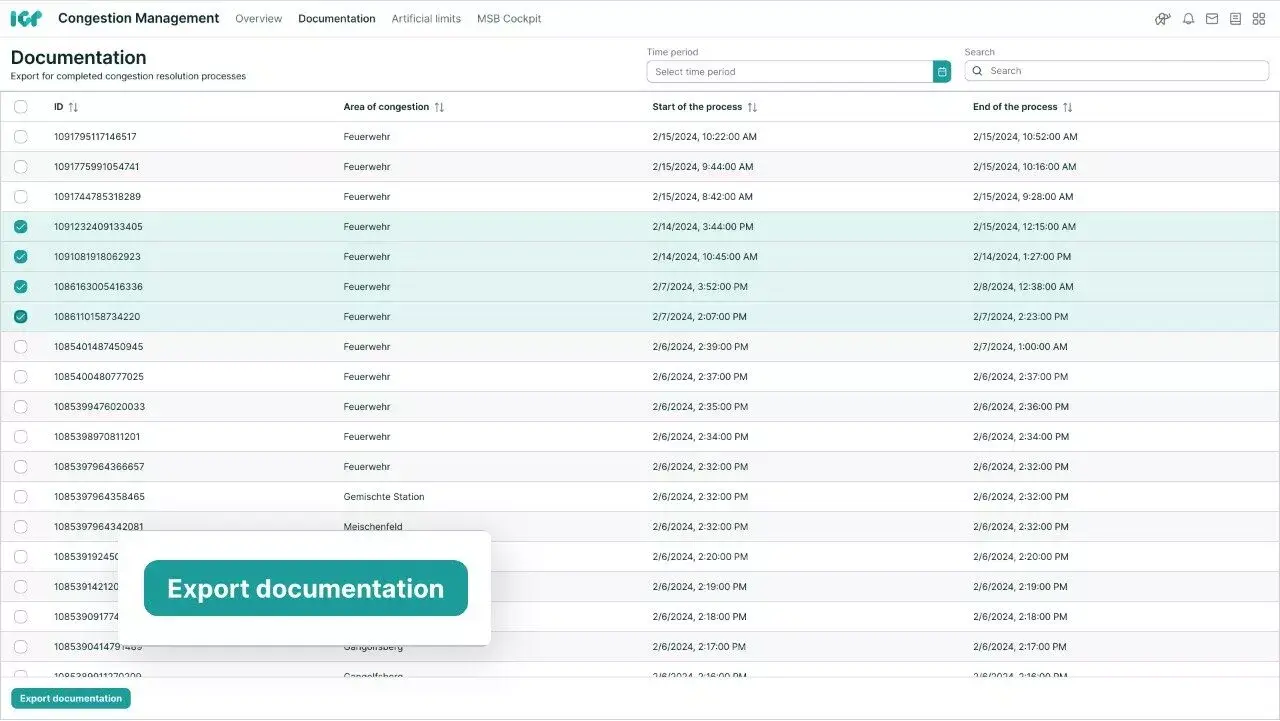Select ID 1091795117146517
This screenshot has height=721, width=1280.
tap(95, 137)
